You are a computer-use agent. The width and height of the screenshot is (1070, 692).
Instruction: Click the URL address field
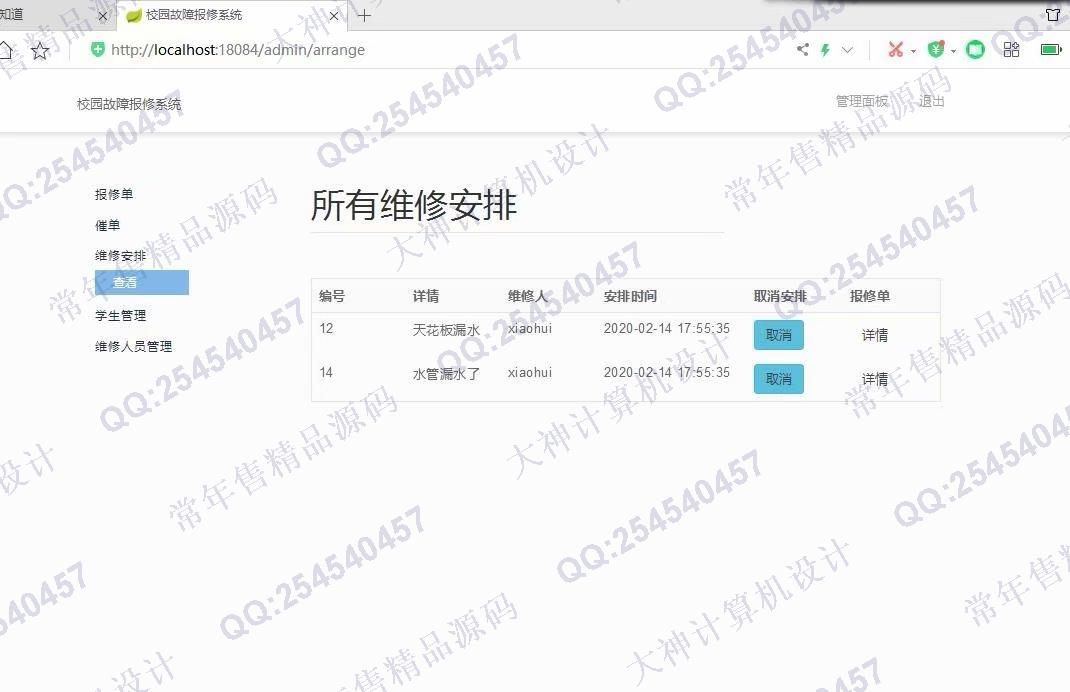[238, 50]
